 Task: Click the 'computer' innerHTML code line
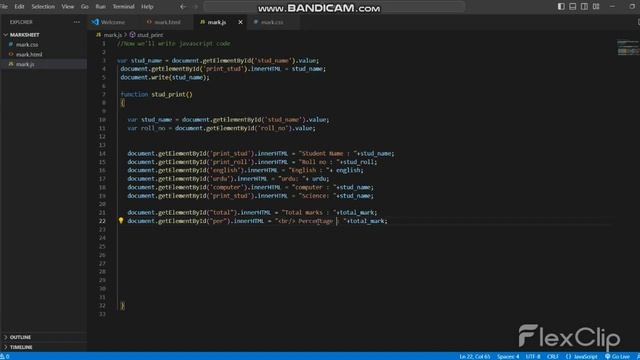251,187
